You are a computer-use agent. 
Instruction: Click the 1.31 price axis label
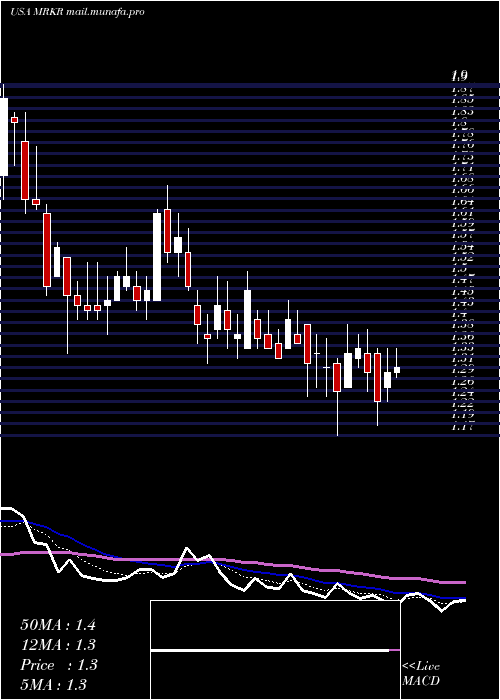[x=463, y=359]
